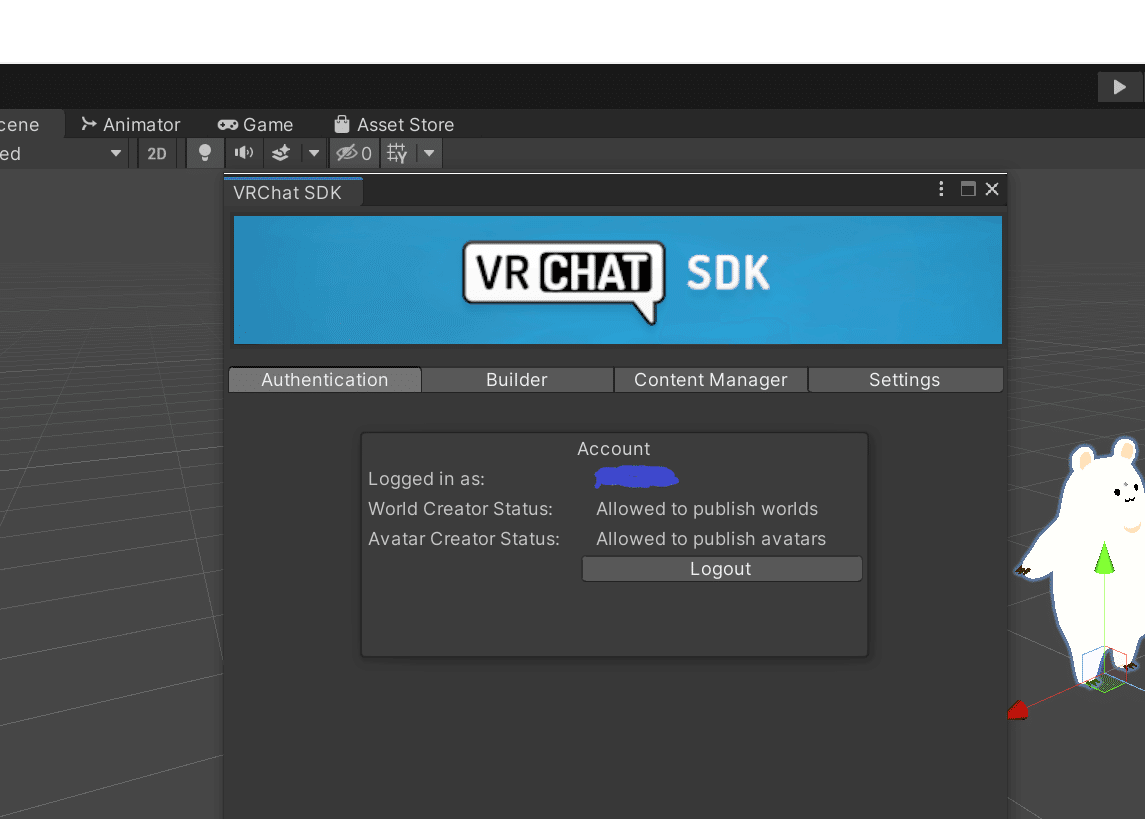Open the SDK Settings tab
Viewport: 1145px width, 819px height.
pos(905,380)
